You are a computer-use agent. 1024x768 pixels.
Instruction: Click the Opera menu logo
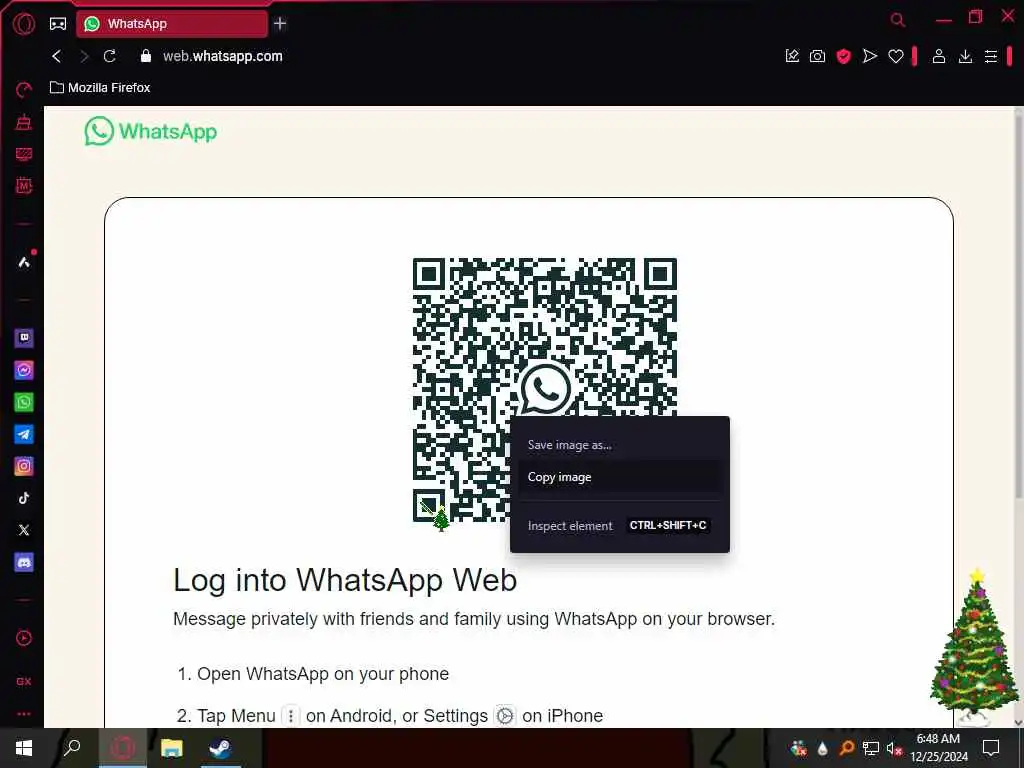coord(24,24)
